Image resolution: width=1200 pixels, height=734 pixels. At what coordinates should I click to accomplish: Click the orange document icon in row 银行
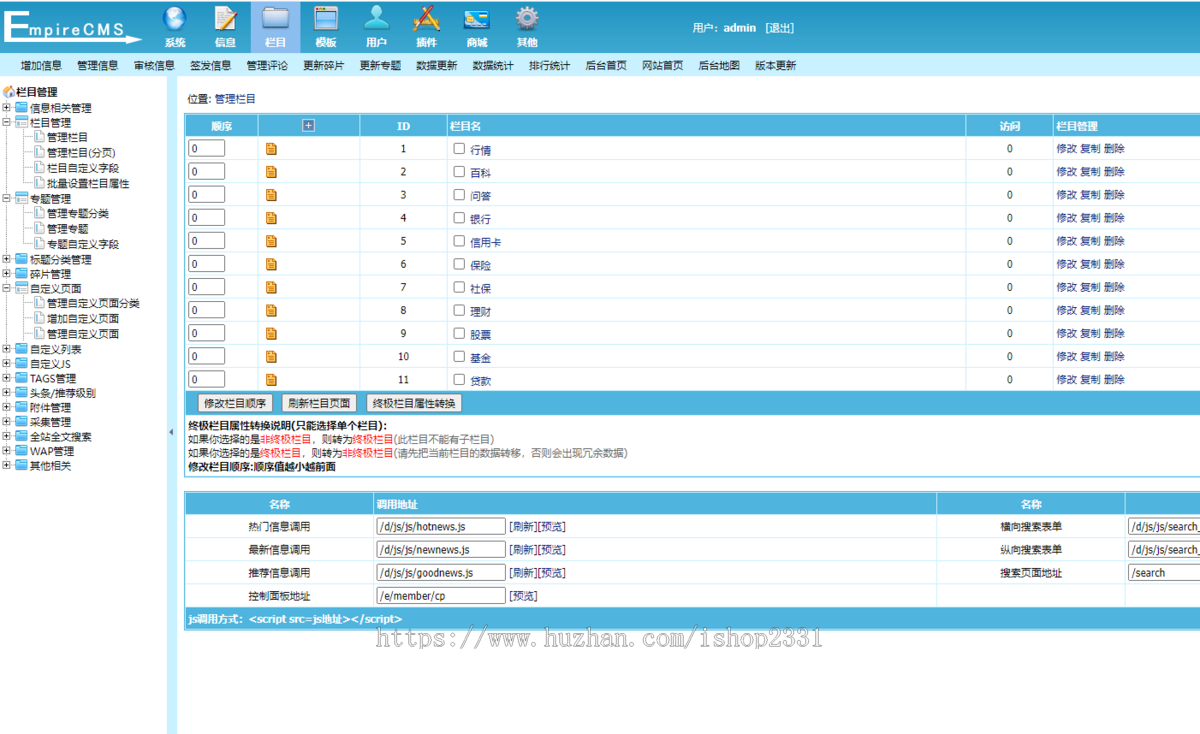pyautogui.click(x=271, y=218)
